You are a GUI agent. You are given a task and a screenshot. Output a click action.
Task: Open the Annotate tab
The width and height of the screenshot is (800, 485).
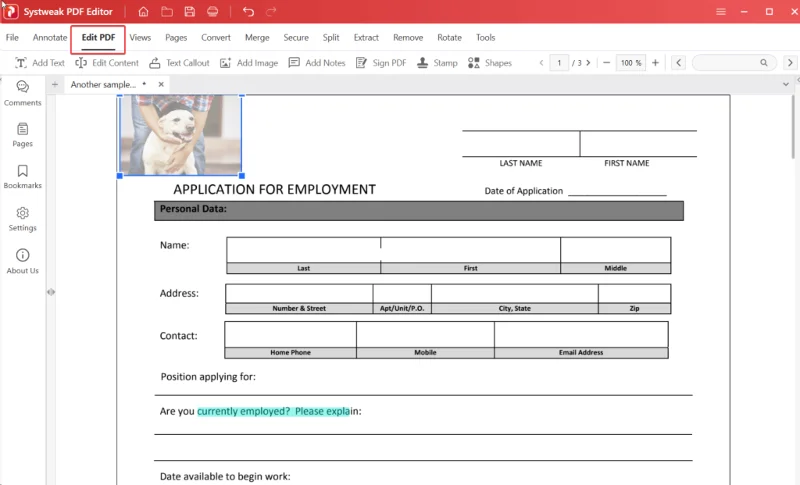pyautogui.click(x=50, y=37)
